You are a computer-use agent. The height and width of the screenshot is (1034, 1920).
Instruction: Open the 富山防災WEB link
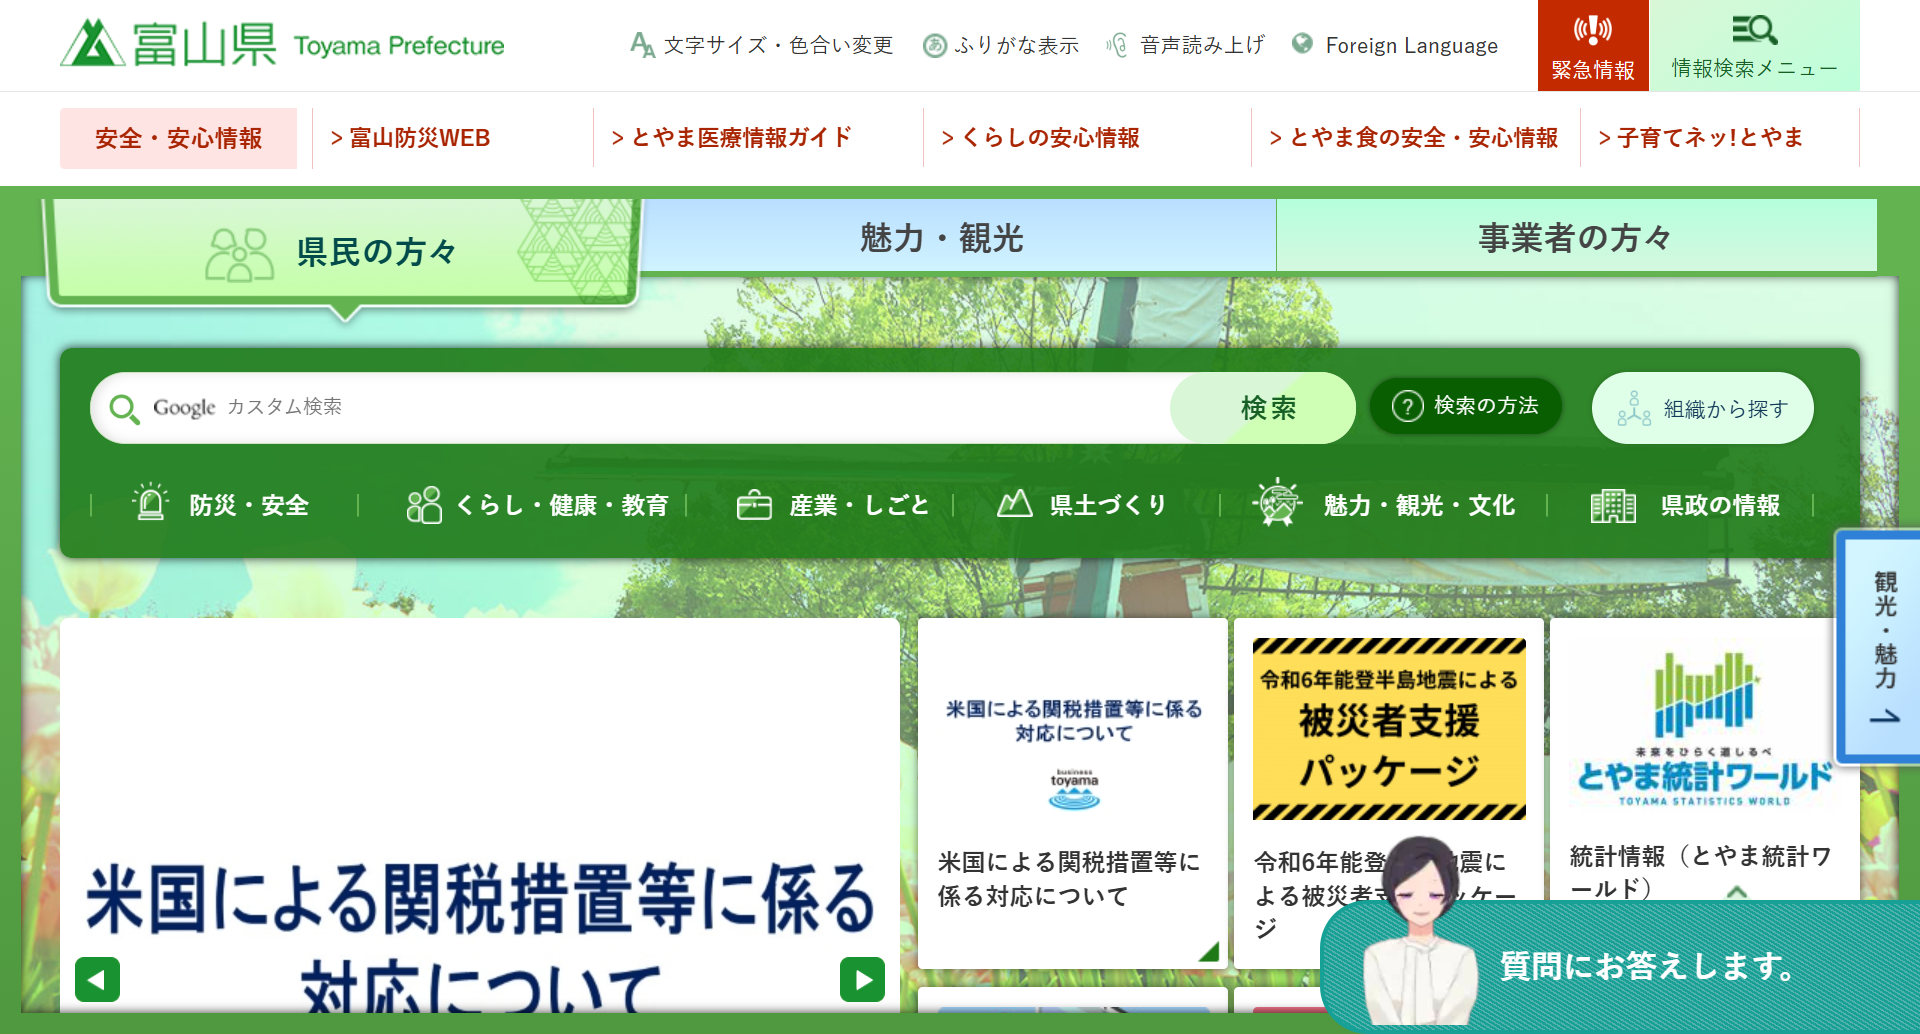(x=411, y=138)
